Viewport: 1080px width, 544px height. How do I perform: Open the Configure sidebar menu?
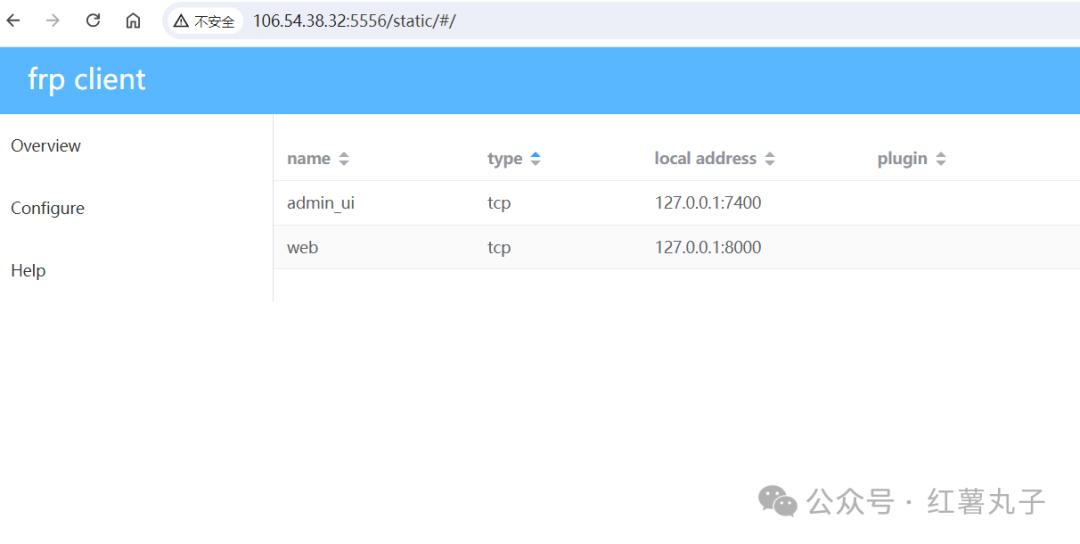[48, 208]
